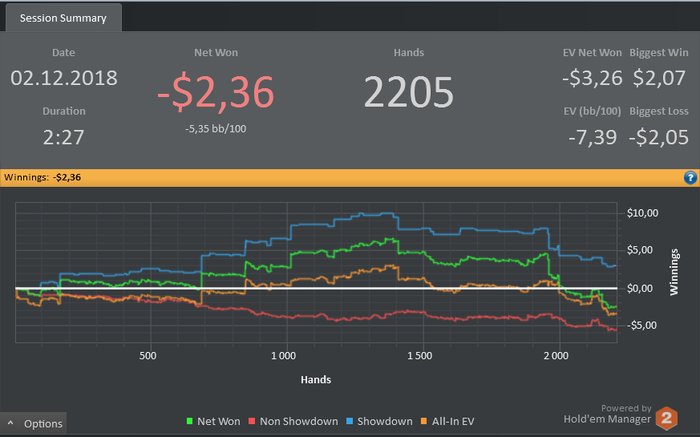Image resolution: width=700 pixels, height=437 pixels.
Task: Toggle the blue Showdown legend swatch
Action: (x=350, y=421)
